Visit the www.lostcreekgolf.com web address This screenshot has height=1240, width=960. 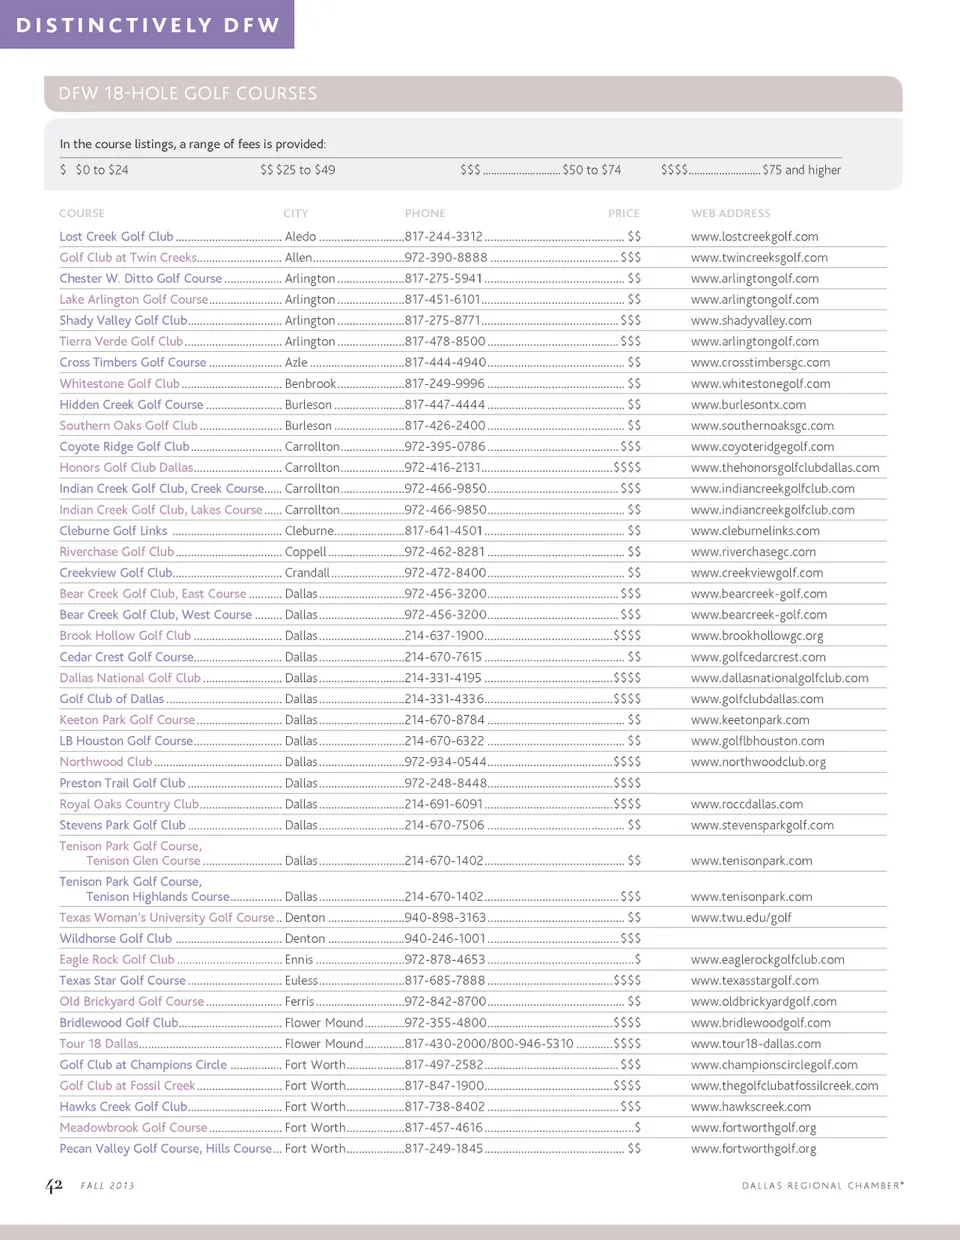click(754, 237)
